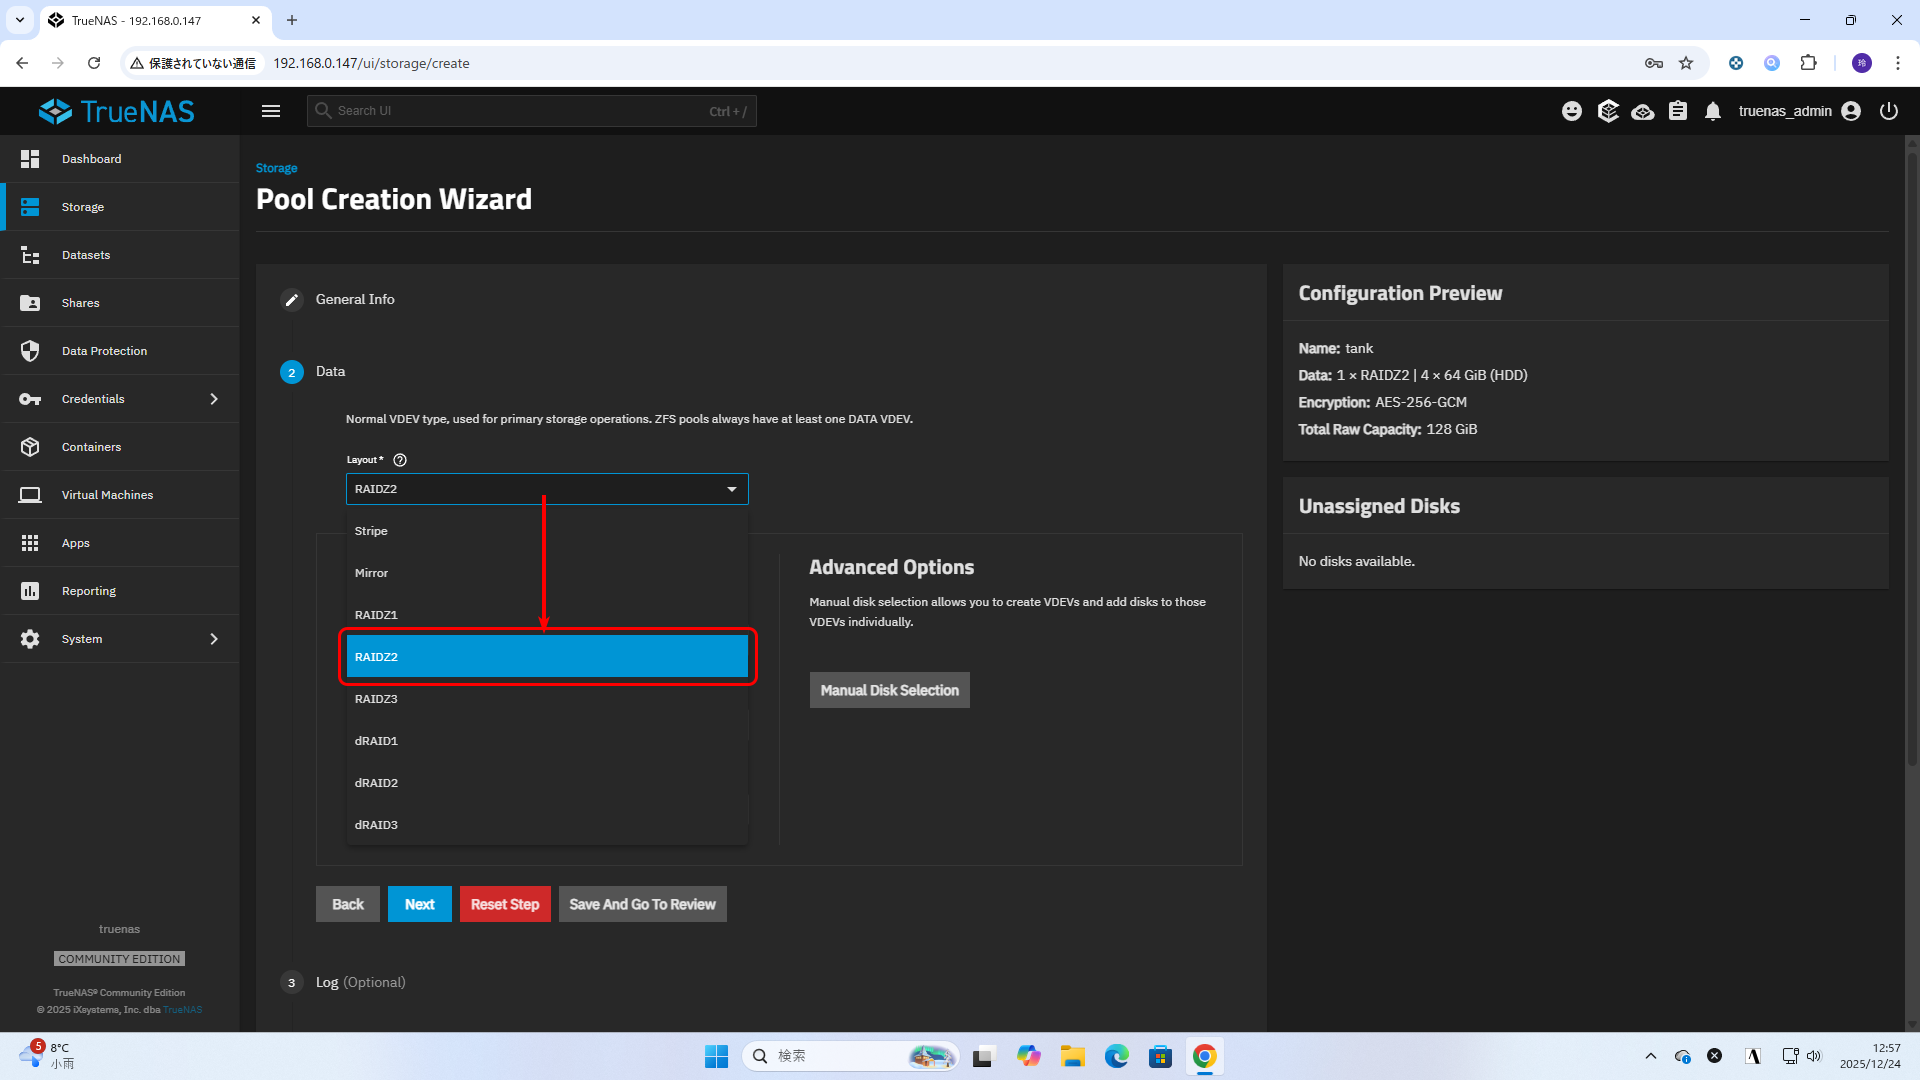The width and height of the screenshot is (1920, 1080).
Task: Click the truenas_admin user account icon
Action: tap(1851, 111)
